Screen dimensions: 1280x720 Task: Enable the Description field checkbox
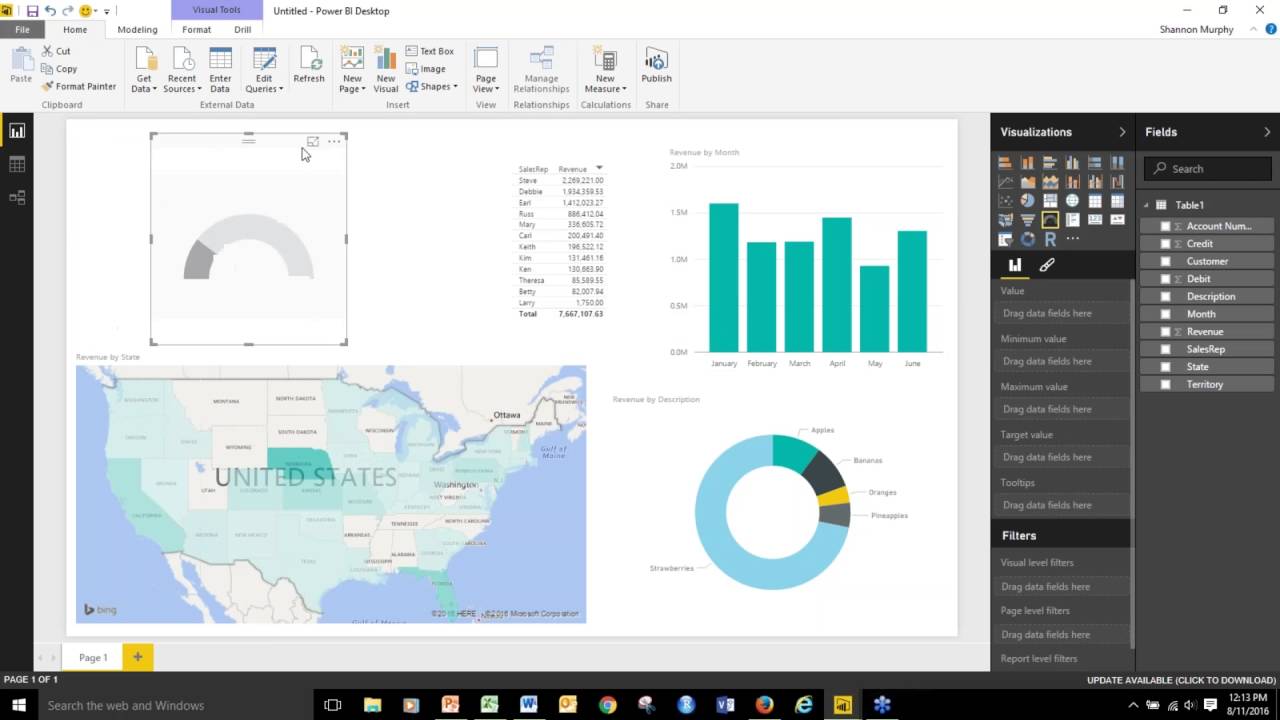1165,296
